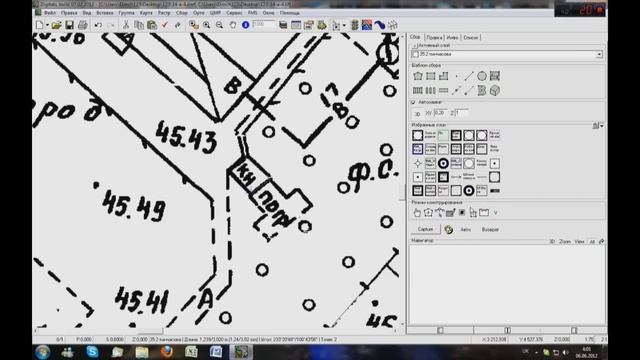Screen dimensions: 640x360
Task: Select the line collection template
Action: click(x=469, y=76)
